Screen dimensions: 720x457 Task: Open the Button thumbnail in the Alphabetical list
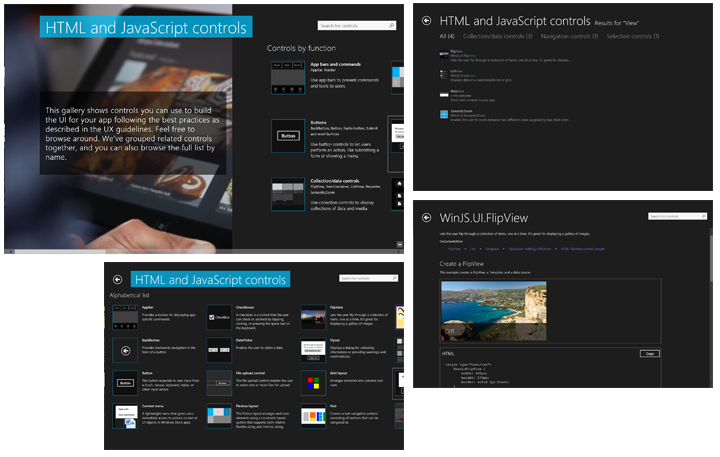pos(125,383)
